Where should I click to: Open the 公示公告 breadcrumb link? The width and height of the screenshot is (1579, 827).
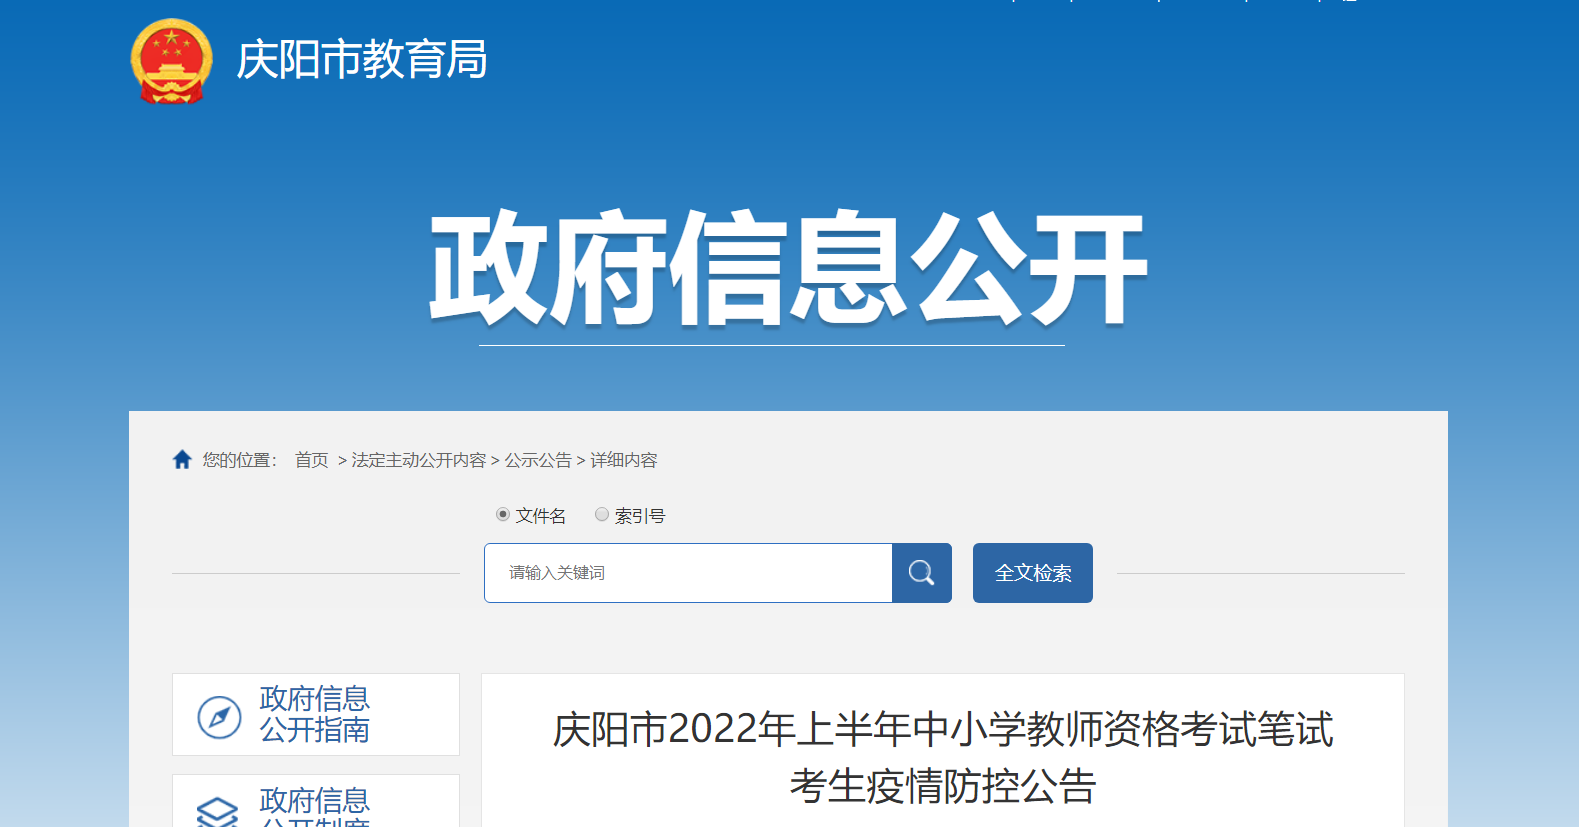coord(538,460)
